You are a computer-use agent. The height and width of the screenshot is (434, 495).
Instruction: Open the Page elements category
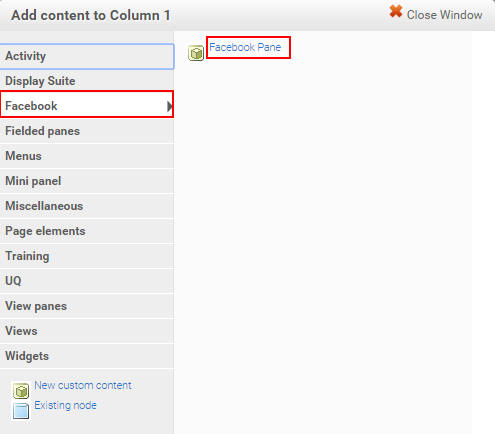pos(87,231)
